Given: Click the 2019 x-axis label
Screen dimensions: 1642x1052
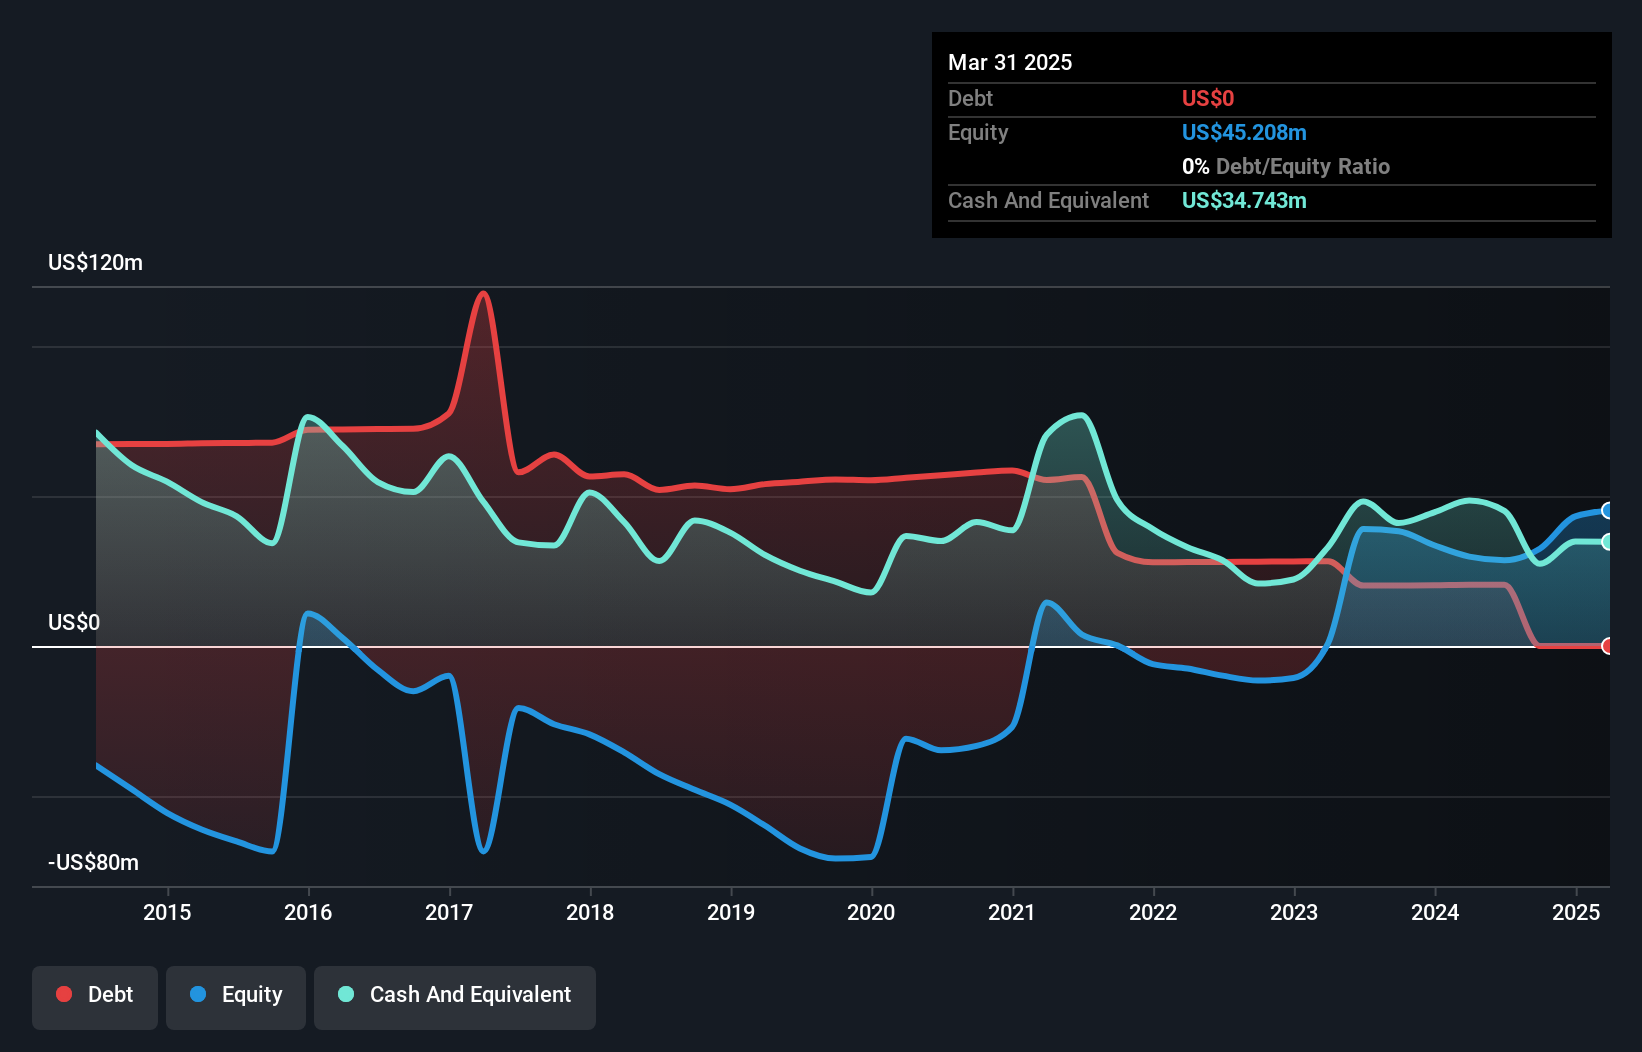Looking at the screenshot, I should click(731, 912).
